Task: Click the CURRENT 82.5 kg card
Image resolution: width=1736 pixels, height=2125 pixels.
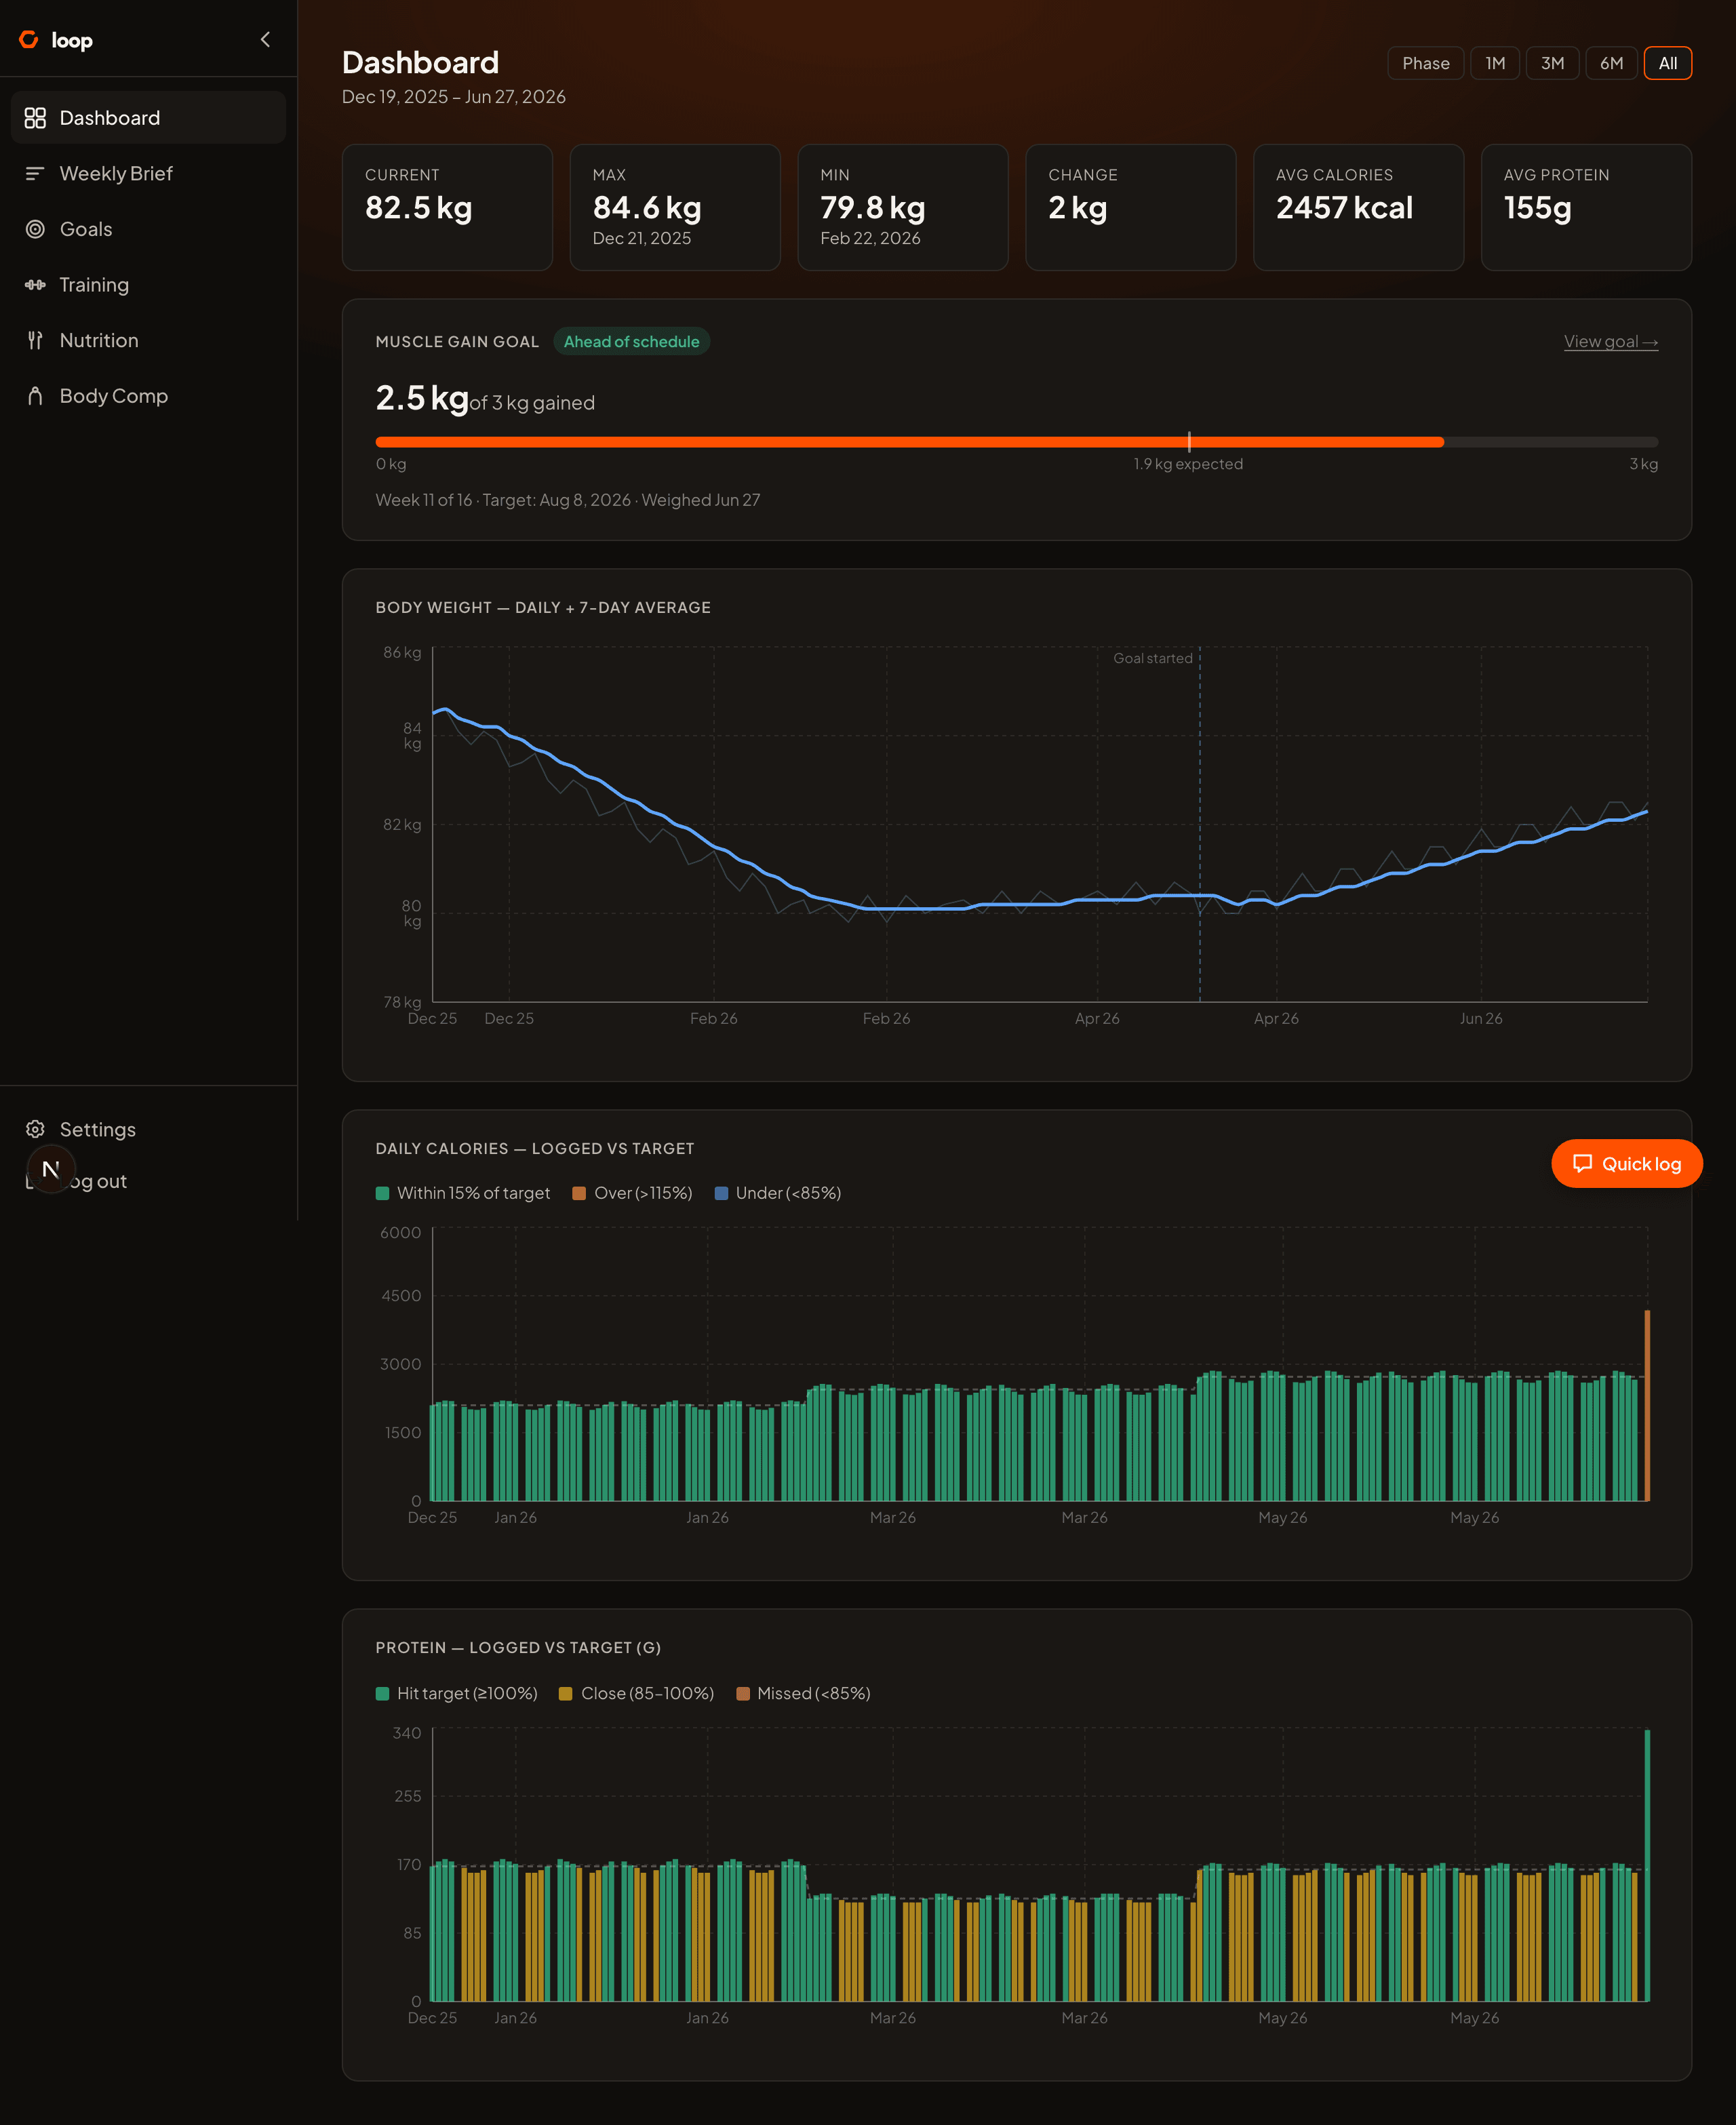Action: click(447, 207)
